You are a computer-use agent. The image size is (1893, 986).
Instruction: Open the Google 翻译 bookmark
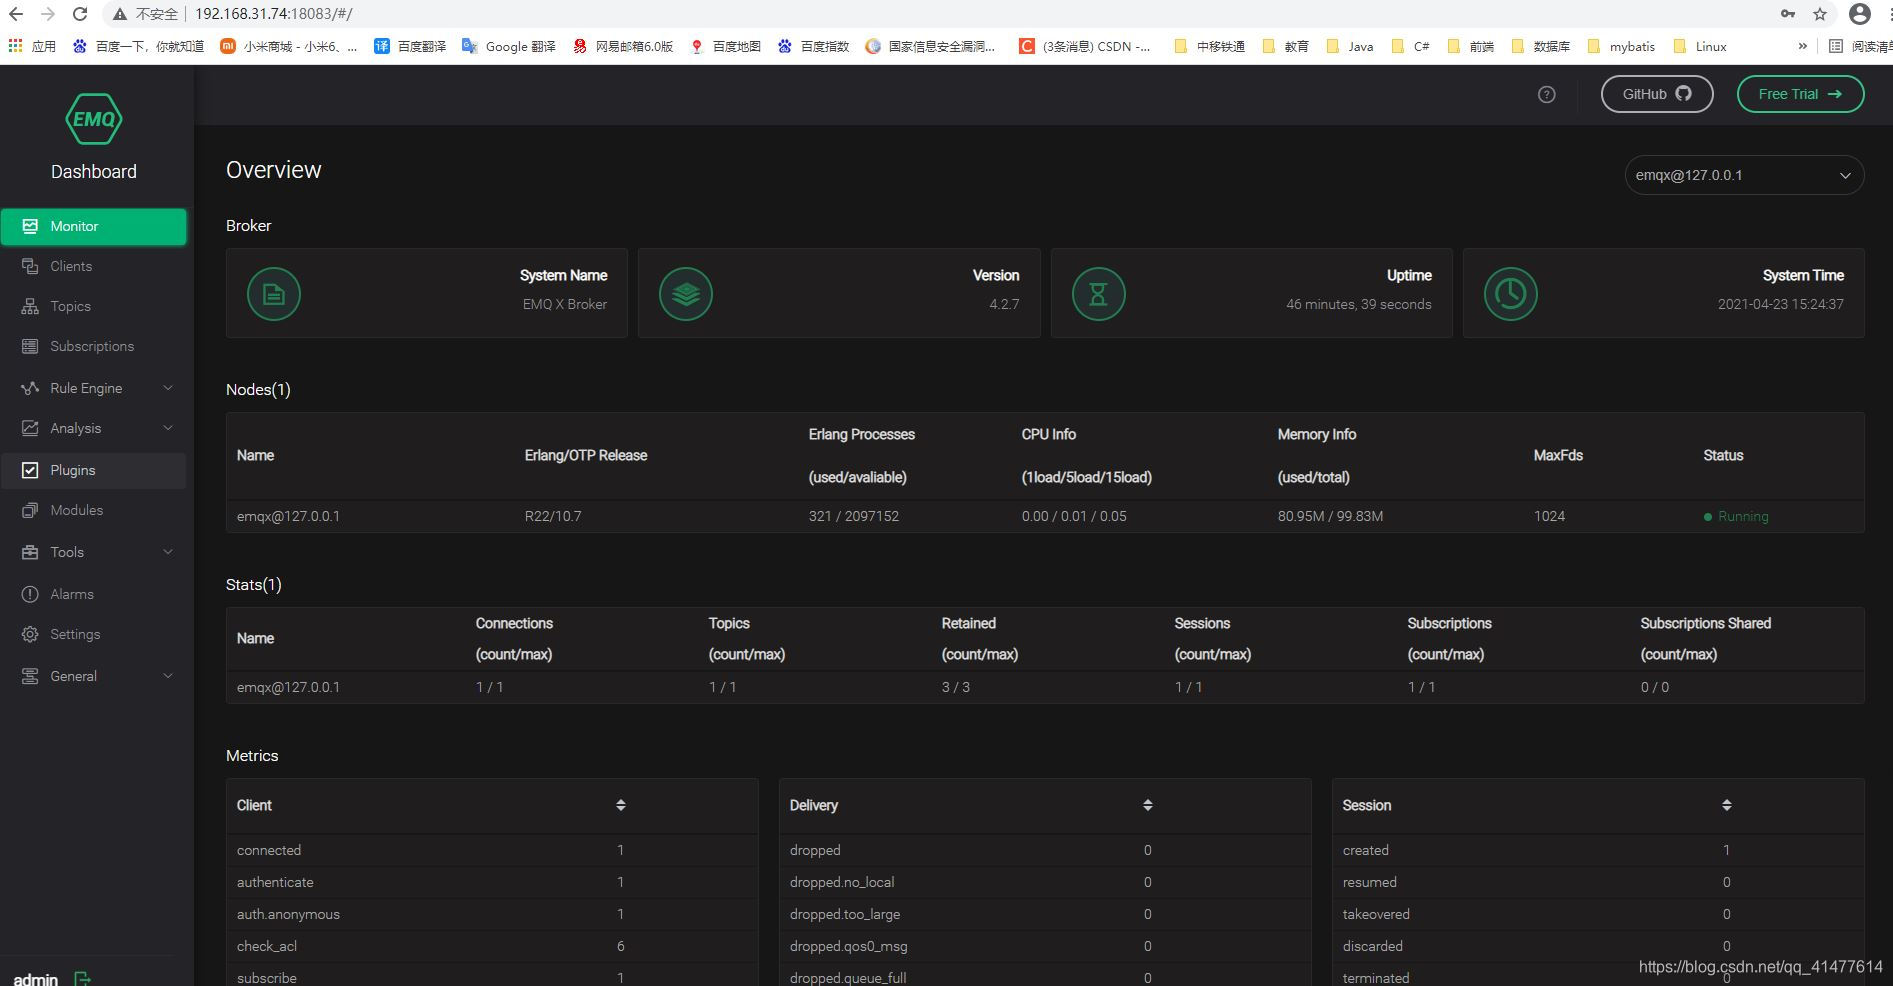[x=509, y=46]
